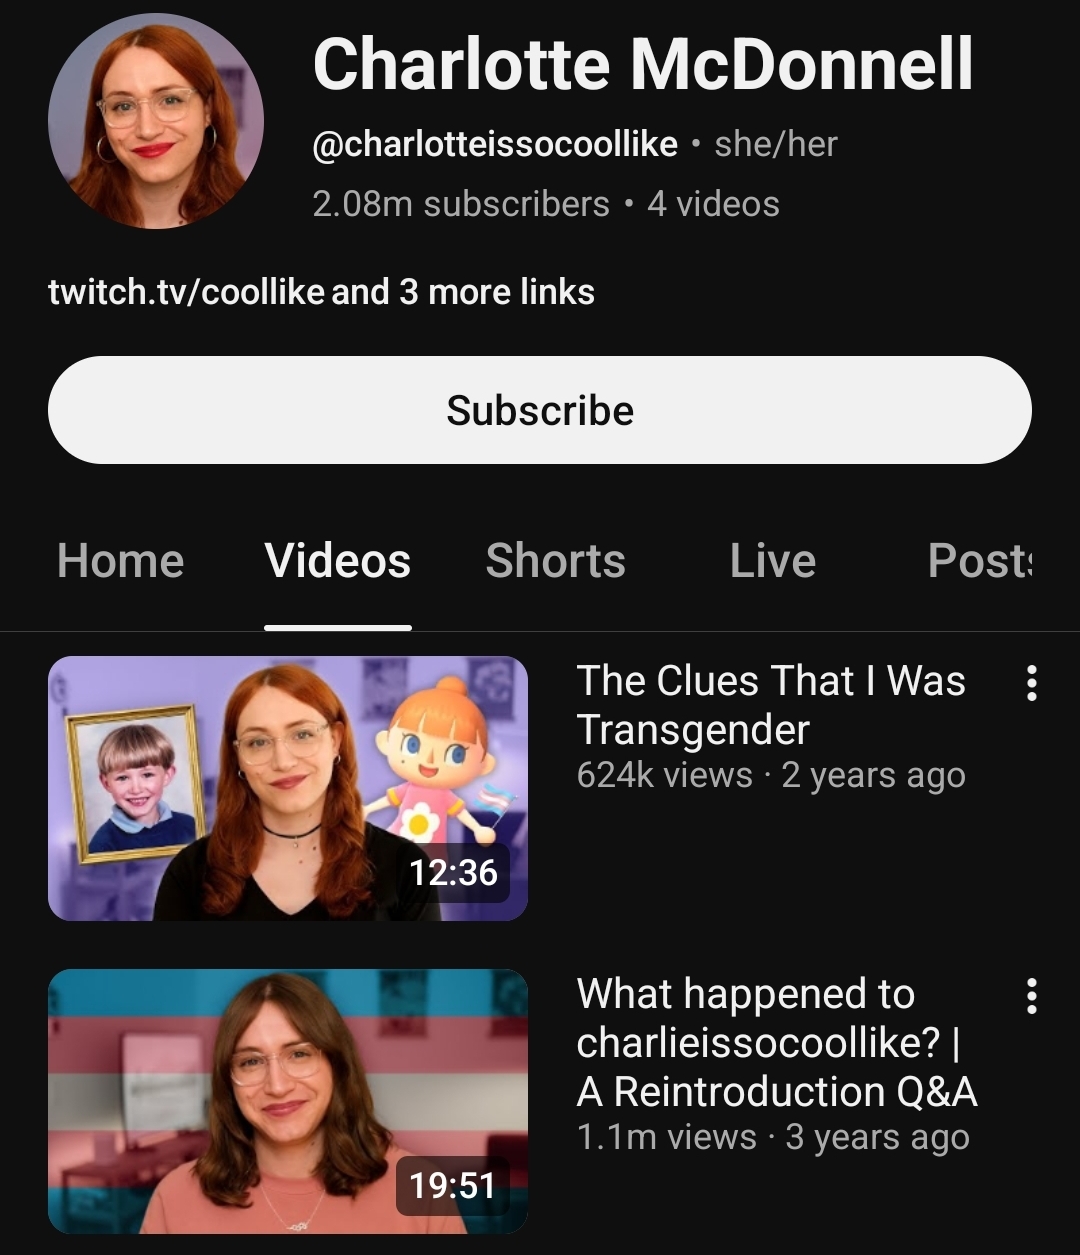The height and width of the screenshot is (1255, 1080).
Task: Switch to the Posts tab
Action: (980, 560)
